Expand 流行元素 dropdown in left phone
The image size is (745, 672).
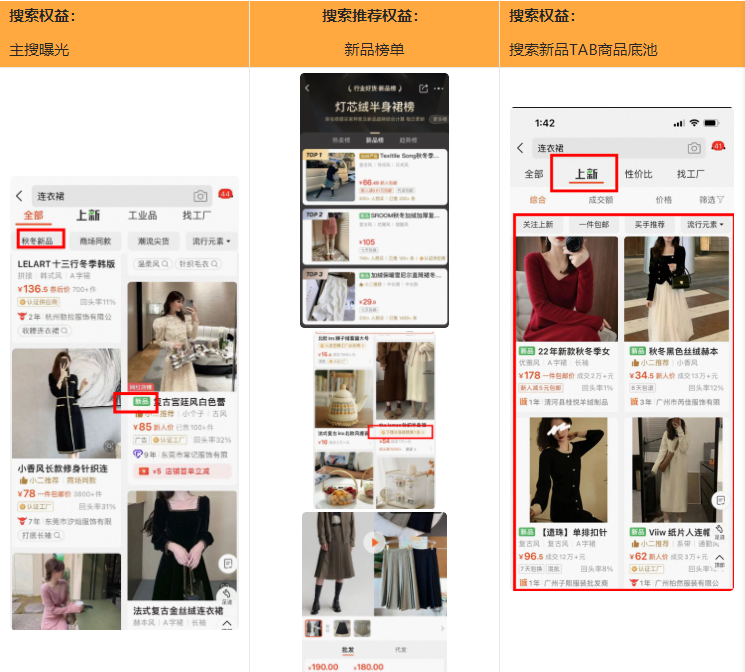211,241
